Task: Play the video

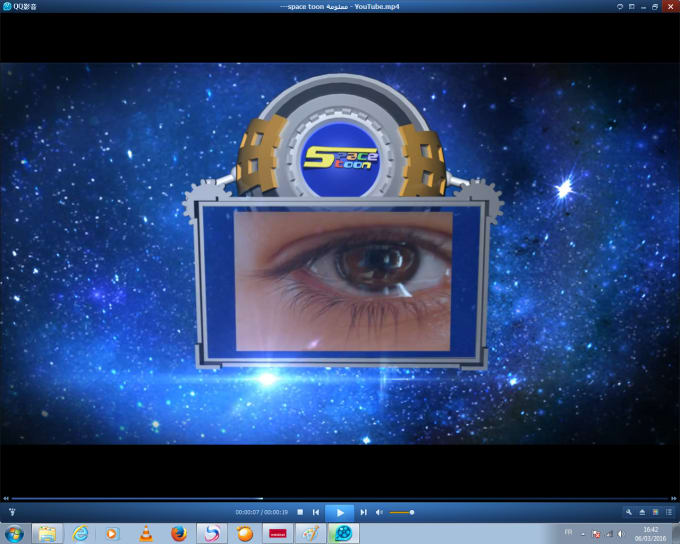Action: coord(340,512)
